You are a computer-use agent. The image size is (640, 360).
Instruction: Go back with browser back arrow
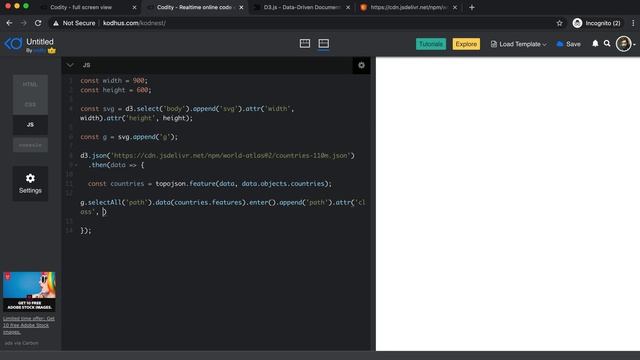tap(9, 23)
